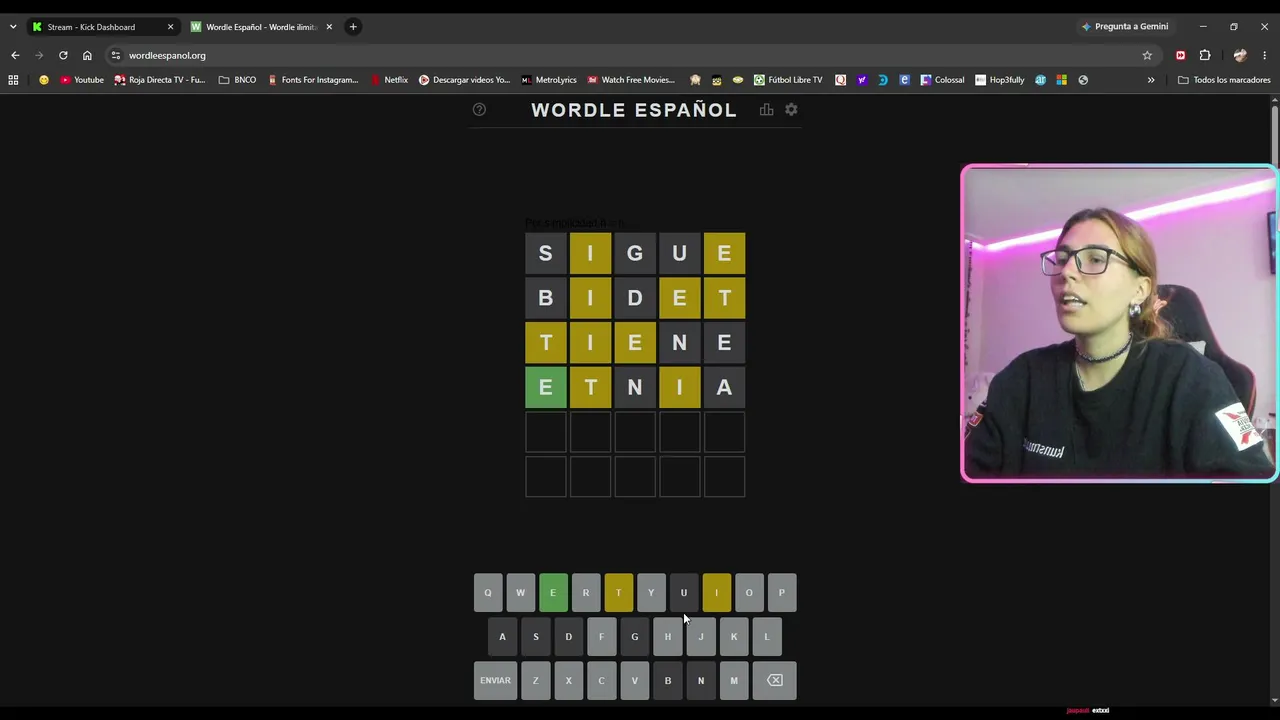
Task: Open the apps grid in bookmarks bar
Action: (x=13, y=80)
